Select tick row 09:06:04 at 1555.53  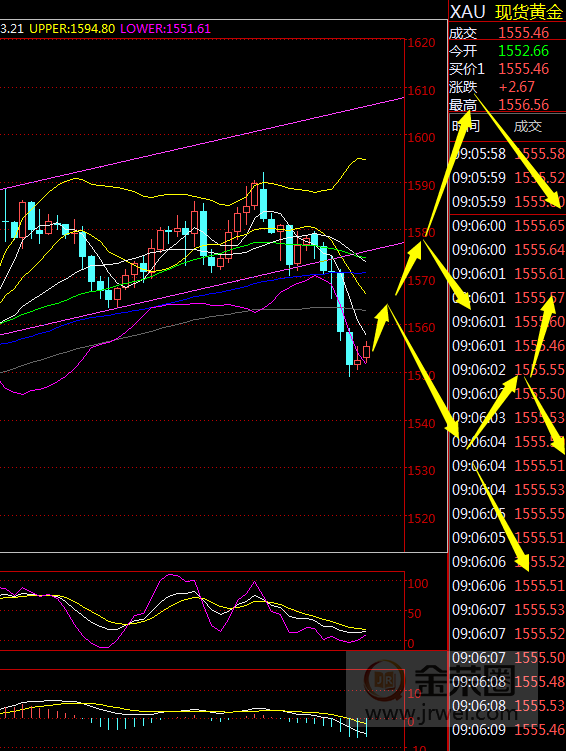pos(508,489)
